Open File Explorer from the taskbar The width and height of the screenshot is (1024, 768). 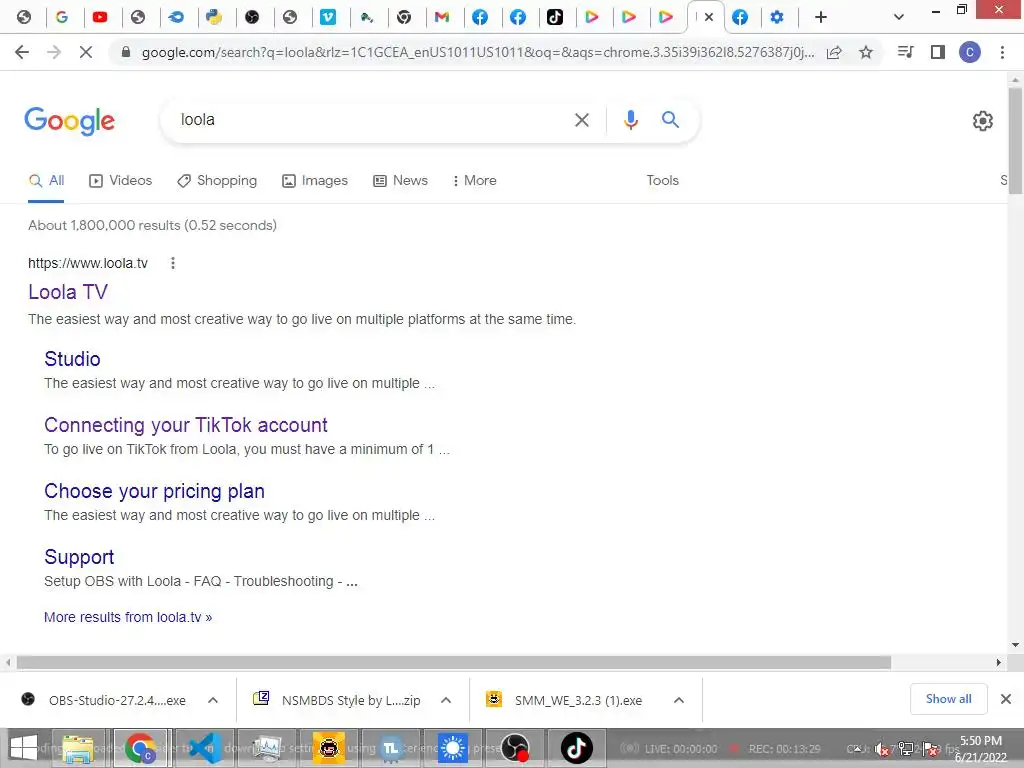pyautogui.click(x=78, y=748)
